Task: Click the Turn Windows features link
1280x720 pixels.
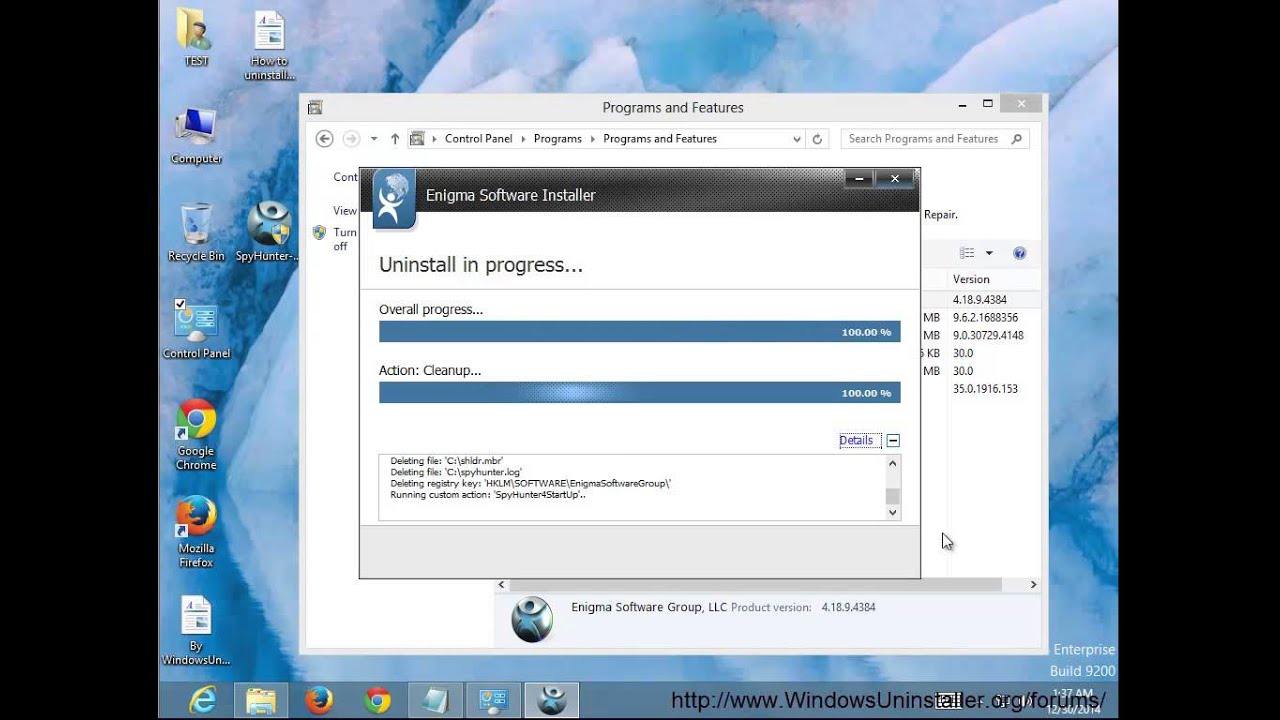Action: [345, 239]
